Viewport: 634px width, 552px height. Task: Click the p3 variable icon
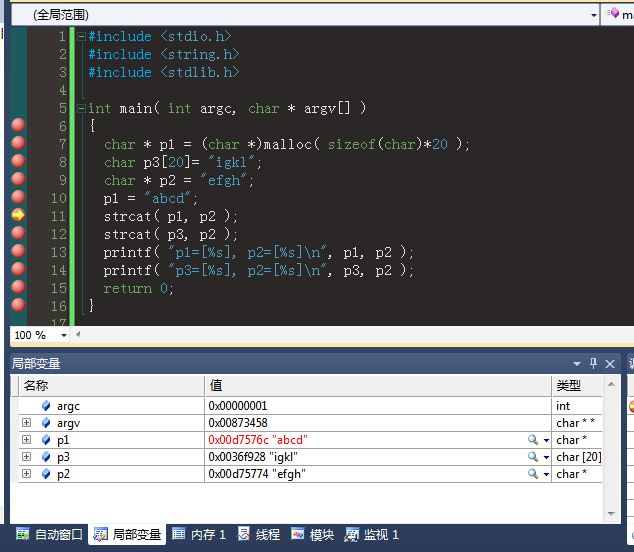(46, 457)
